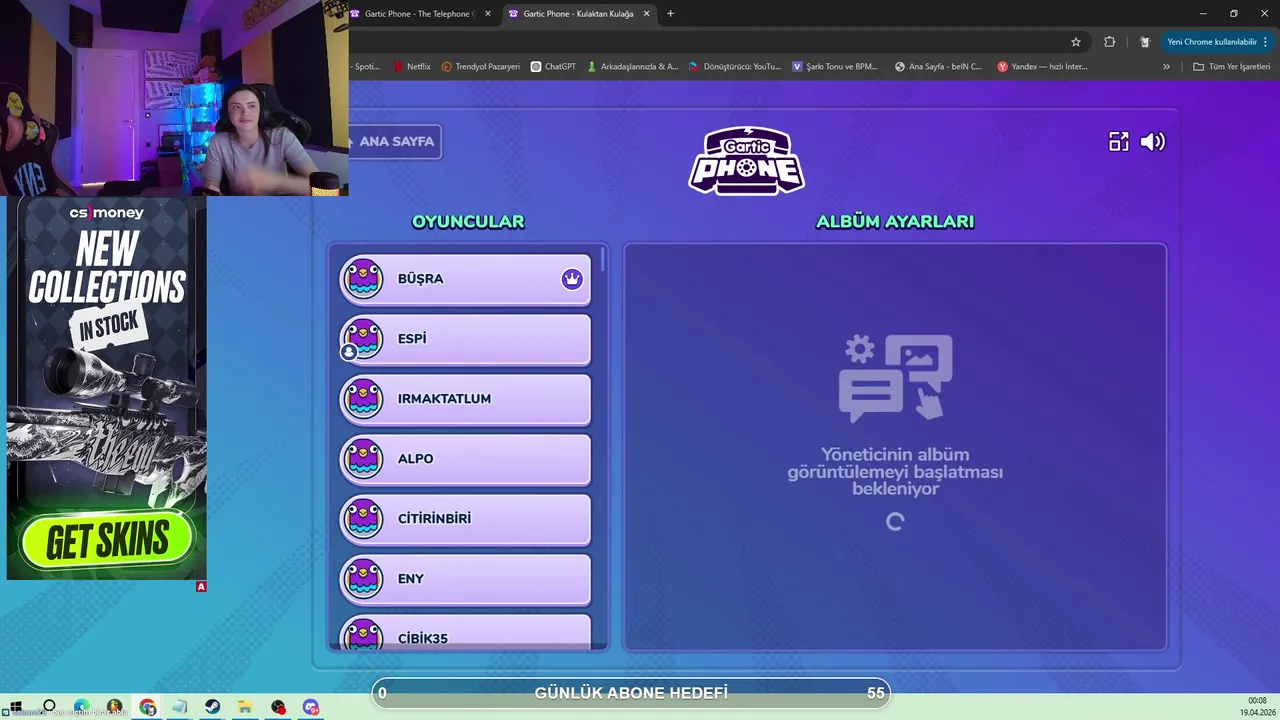Open the Arkadaşlarınızla bookmark

click(632, 67)
